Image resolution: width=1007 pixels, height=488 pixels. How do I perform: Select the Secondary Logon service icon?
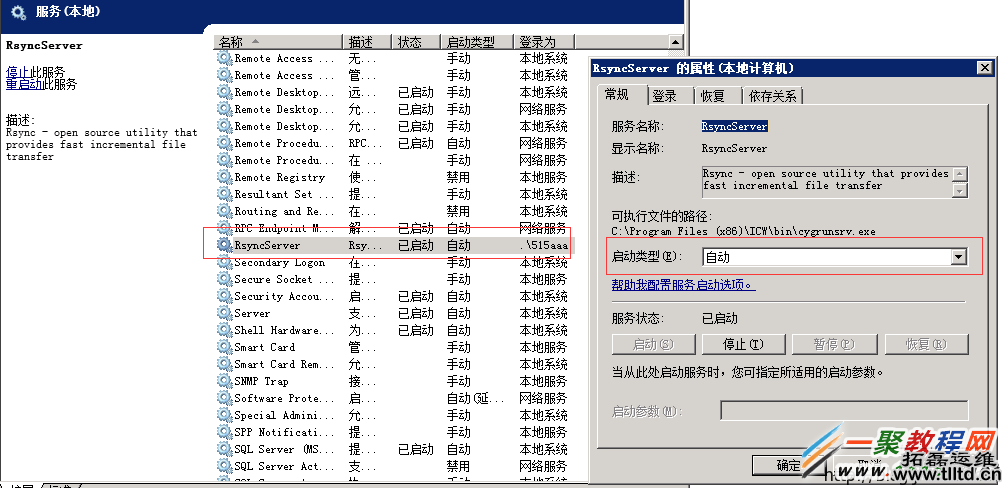pyautogui.click(x=225, y=263)
